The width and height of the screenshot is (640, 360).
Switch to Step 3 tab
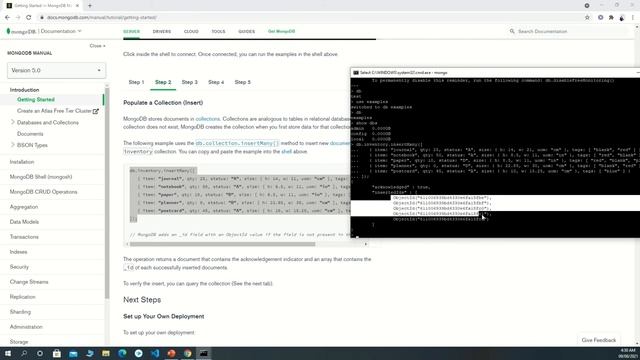tap(189, 82)
